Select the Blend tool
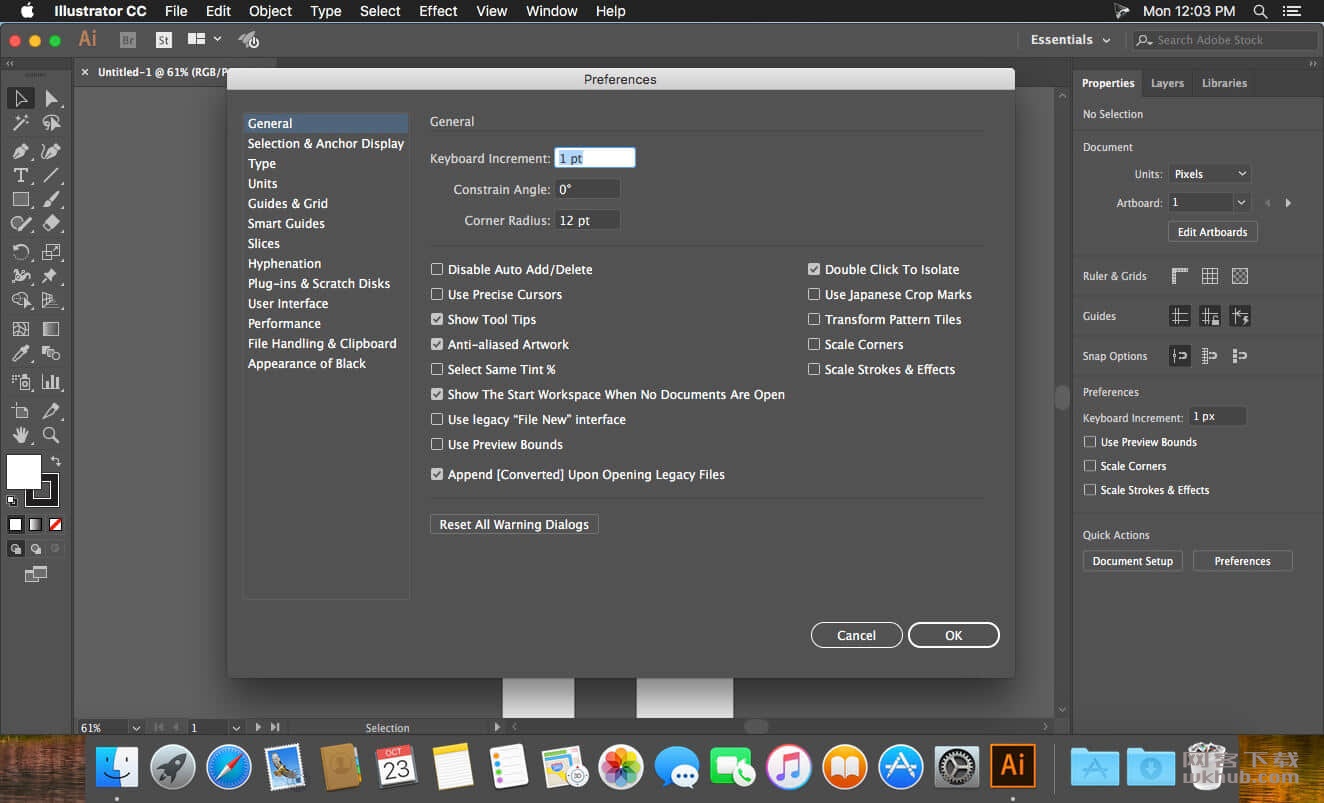The height and width of the screenshot is (803, 1324). [x=51, y=353]
